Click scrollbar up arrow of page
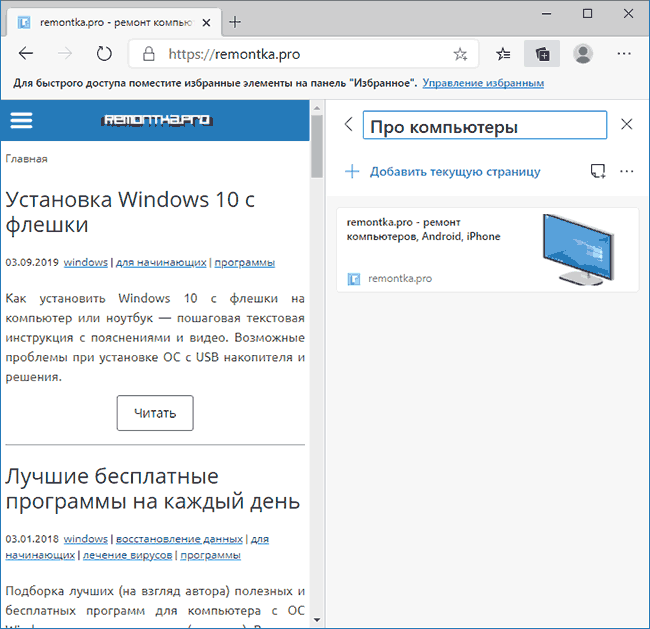 (317, 108)
